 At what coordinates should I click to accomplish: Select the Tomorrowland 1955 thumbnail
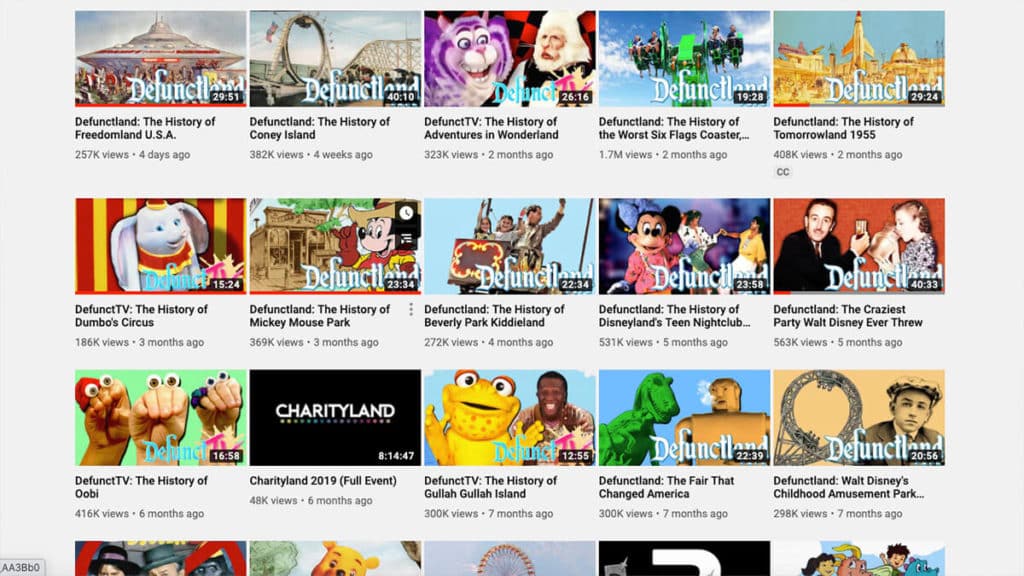coord(858,58)
